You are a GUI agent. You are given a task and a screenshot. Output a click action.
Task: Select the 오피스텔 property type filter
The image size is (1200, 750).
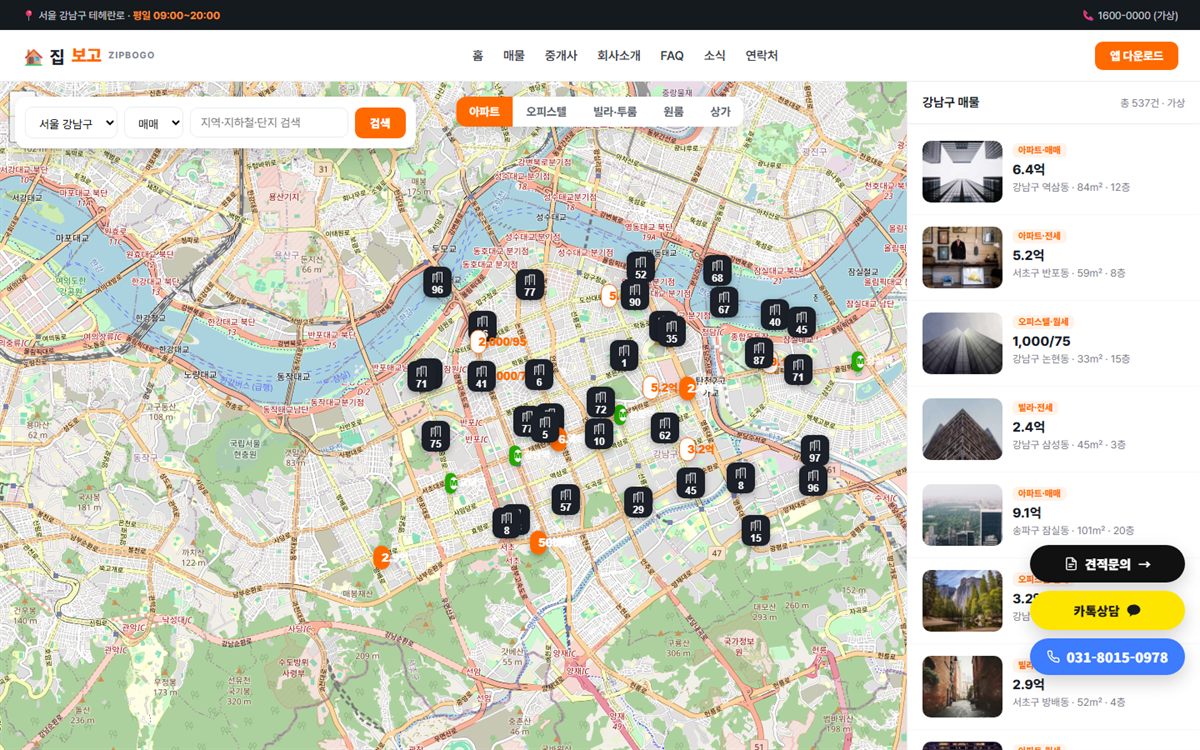pos(546,112)
